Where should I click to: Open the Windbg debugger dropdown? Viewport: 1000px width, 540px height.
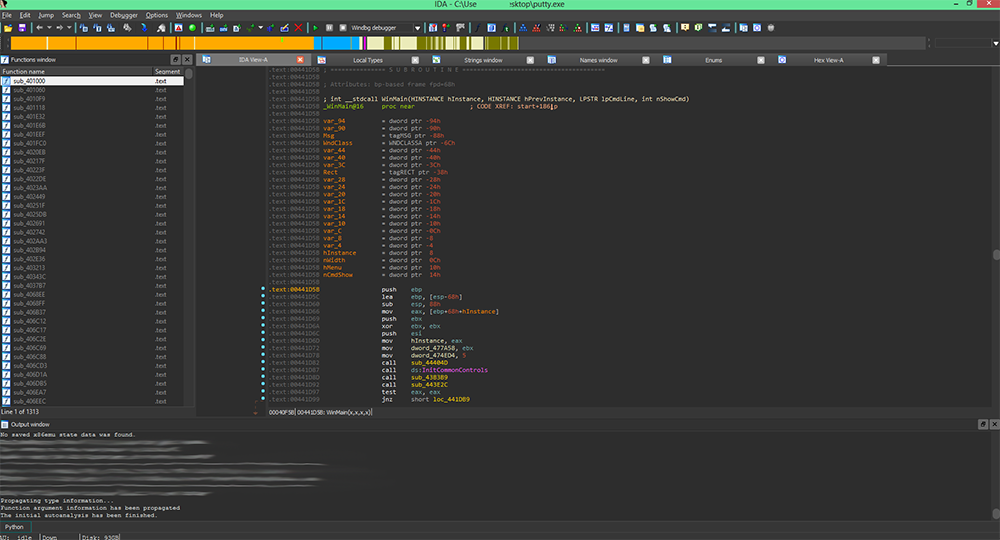(x=417, y=28)
